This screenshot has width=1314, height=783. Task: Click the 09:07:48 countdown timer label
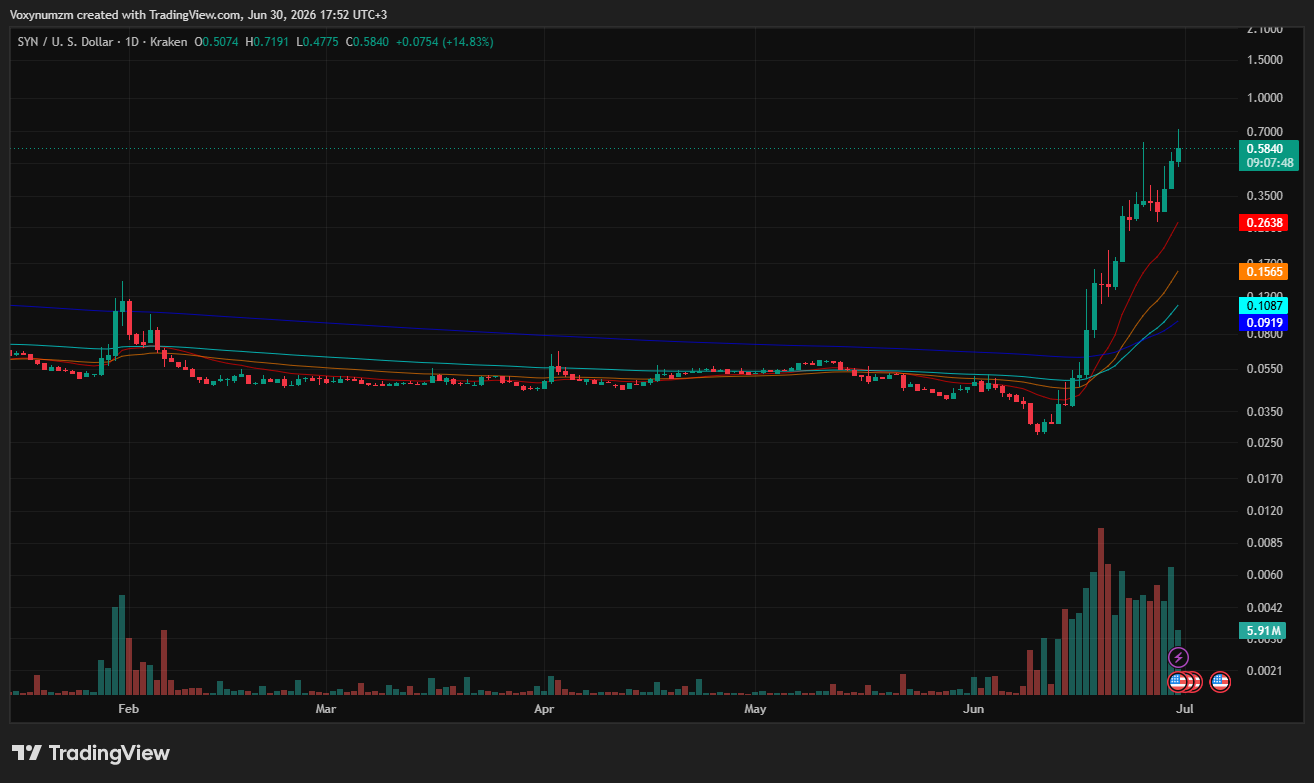[1267, 163]
